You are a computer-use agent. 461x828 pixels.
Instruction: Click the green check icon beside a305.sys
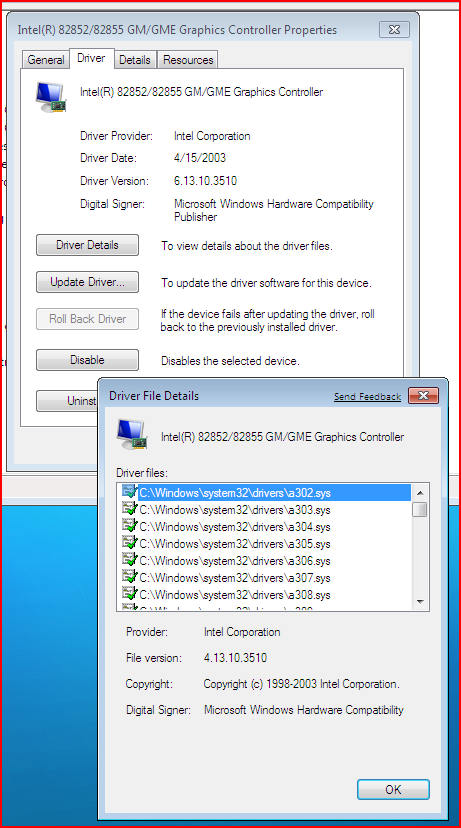(x=129, y=543)
